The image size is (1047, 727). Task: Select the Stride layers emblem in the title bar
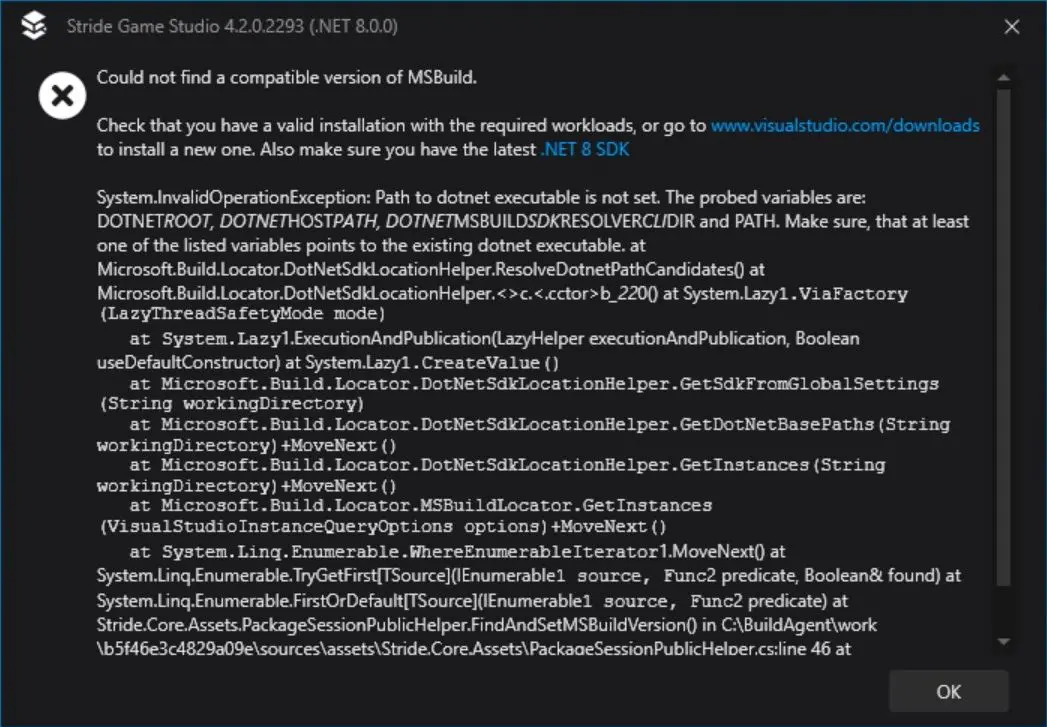tap(31, 26)
